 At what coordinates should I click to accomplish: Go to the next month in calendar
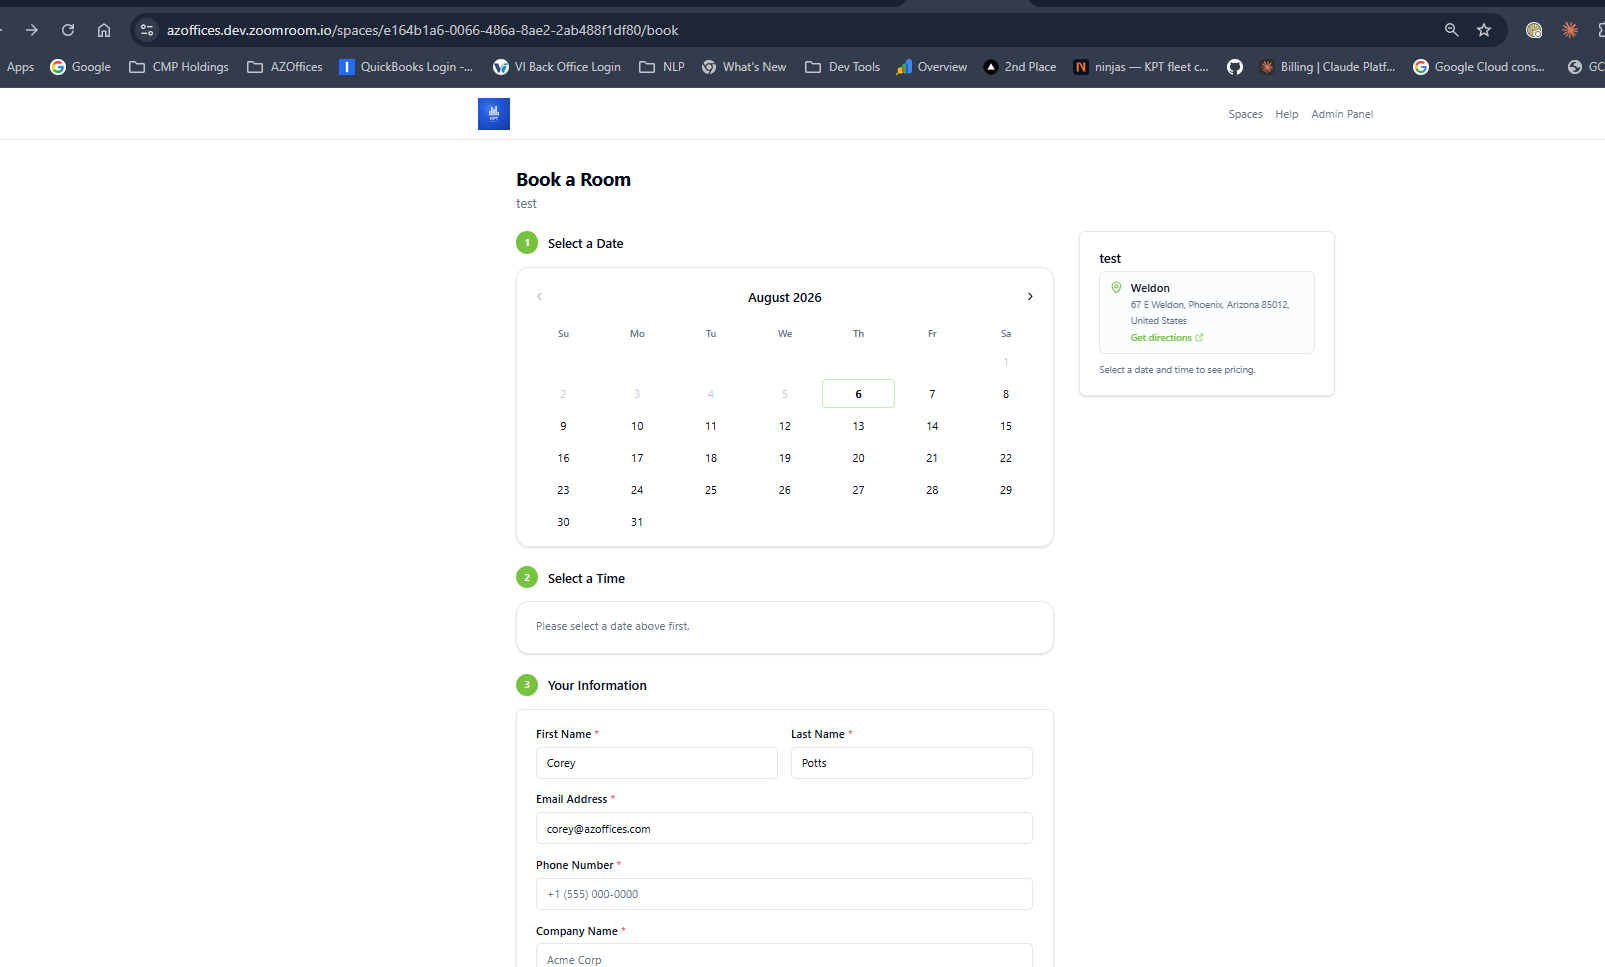1030,297
